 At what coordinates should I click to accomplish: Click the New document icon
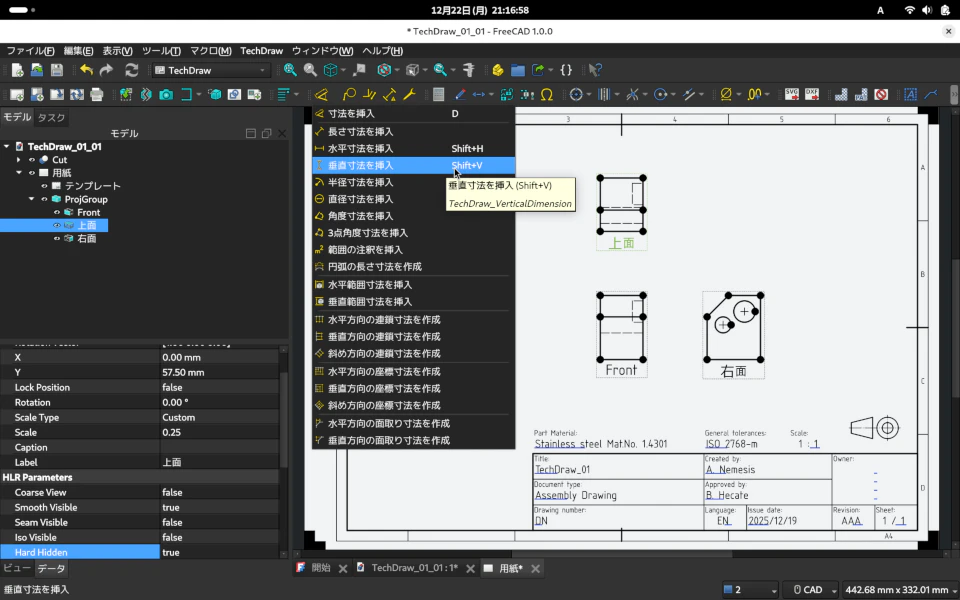17,70
